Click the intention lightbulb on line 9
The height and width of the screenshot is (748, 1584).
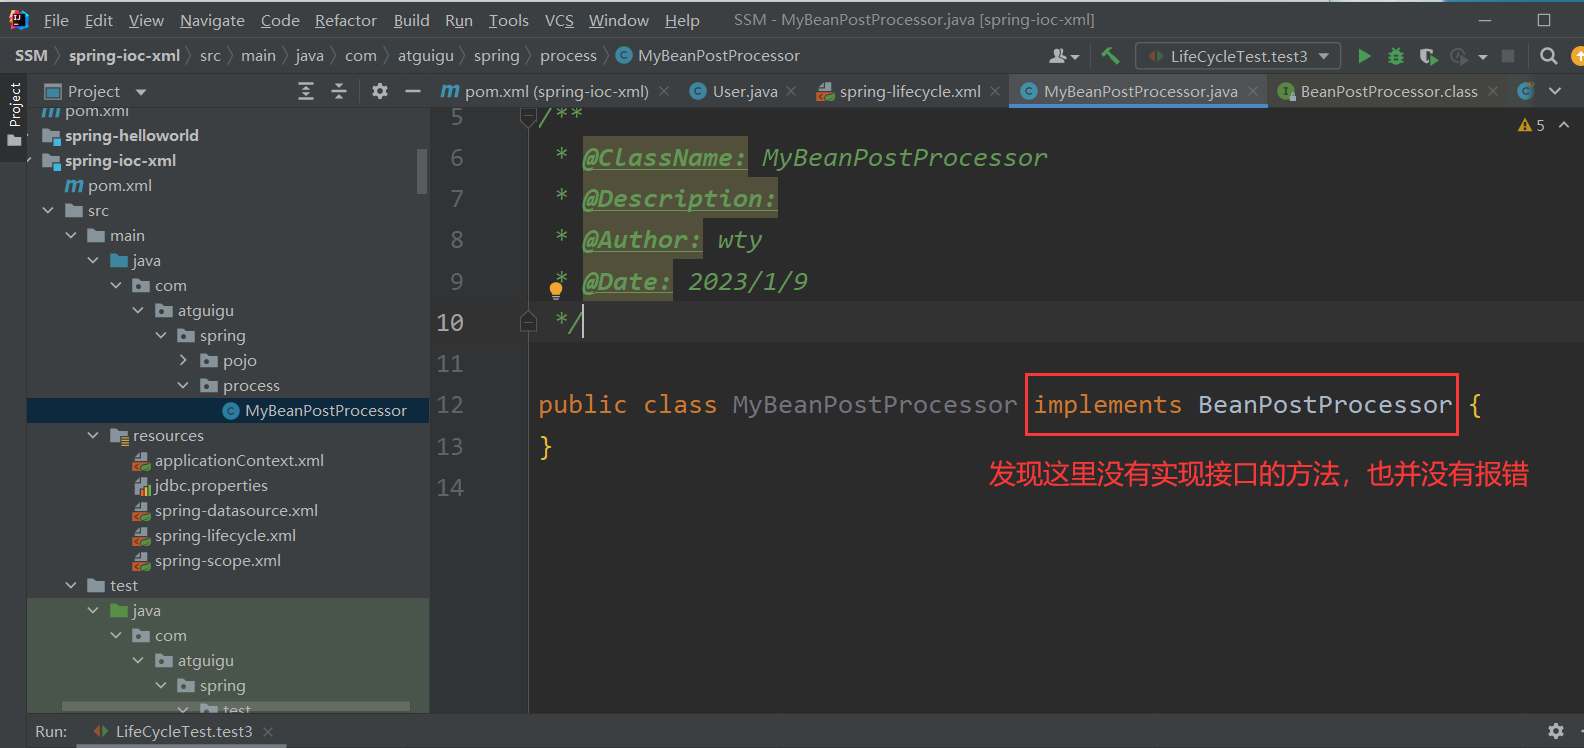556,290
